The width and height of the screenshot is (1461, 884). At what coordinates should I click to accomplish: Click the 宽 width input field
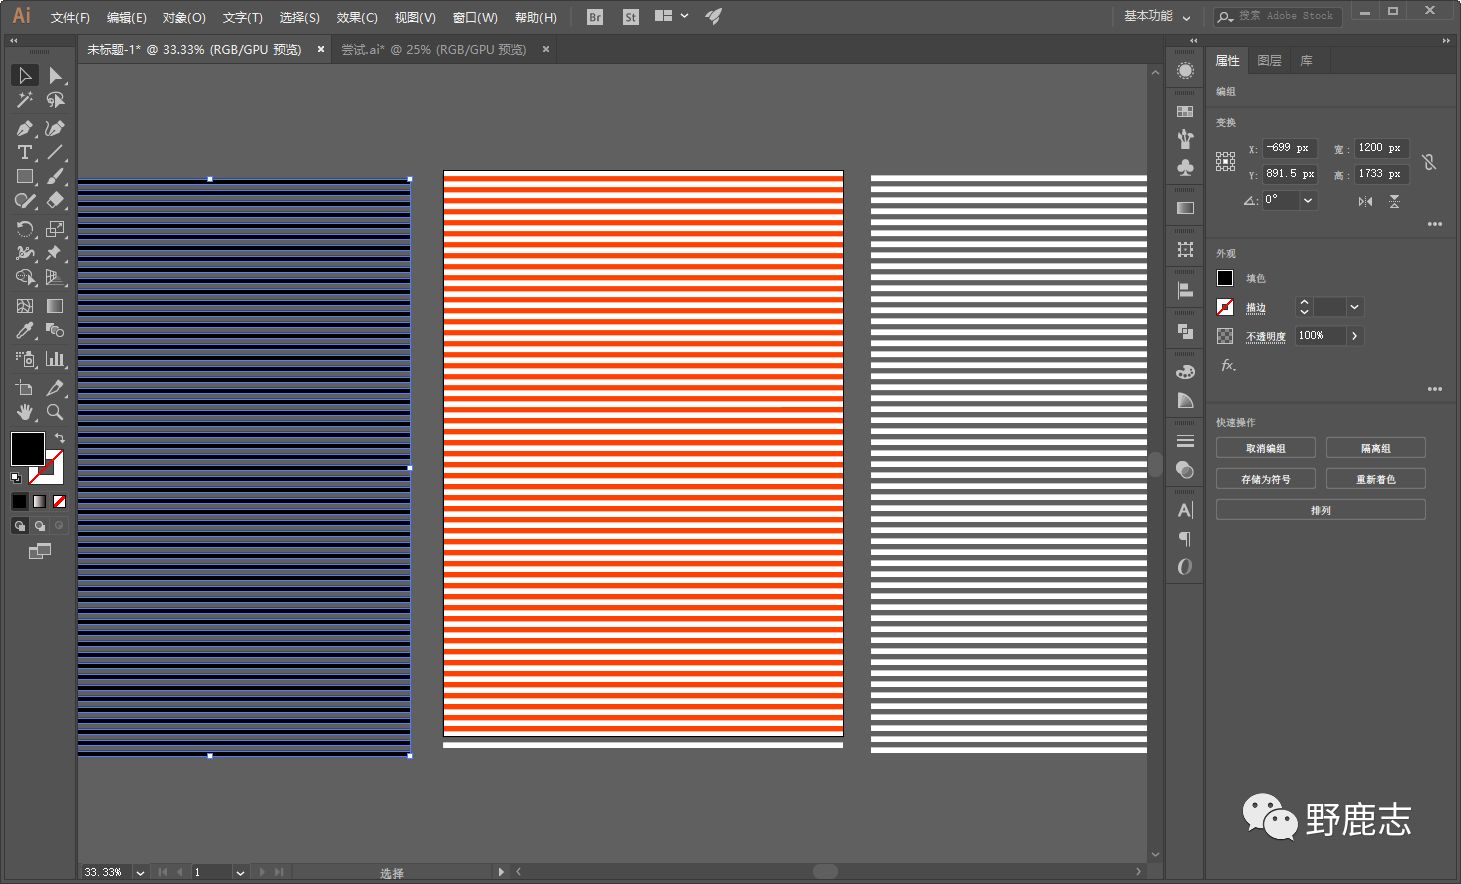point(1380,148)
